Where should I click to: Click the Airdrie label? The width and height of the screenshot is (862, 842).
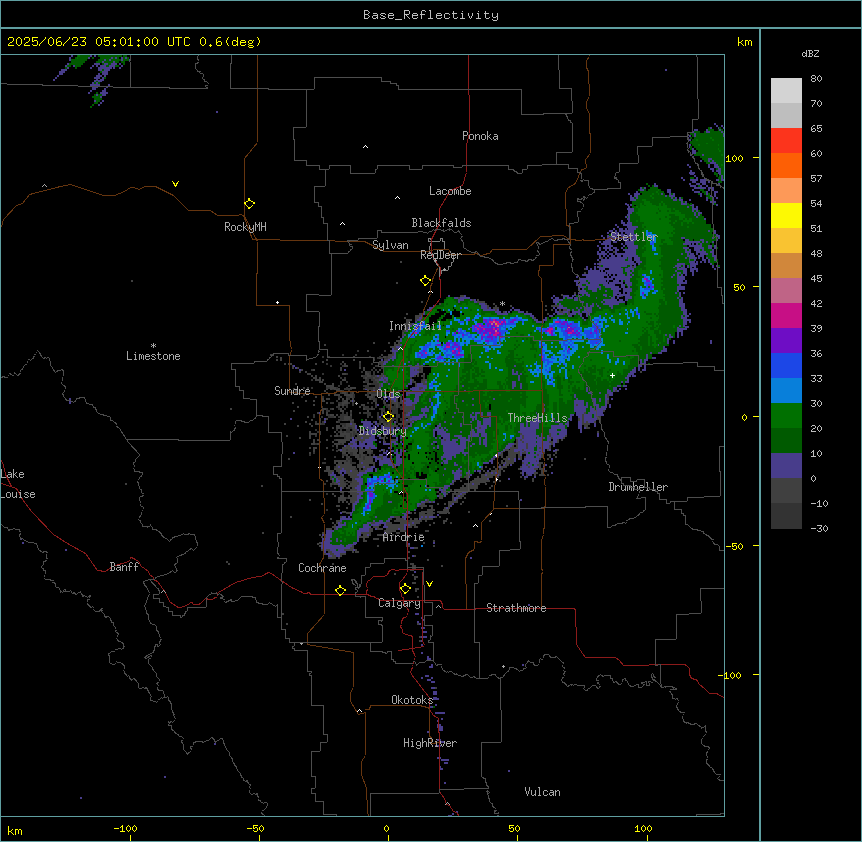(x=404, y=537)
